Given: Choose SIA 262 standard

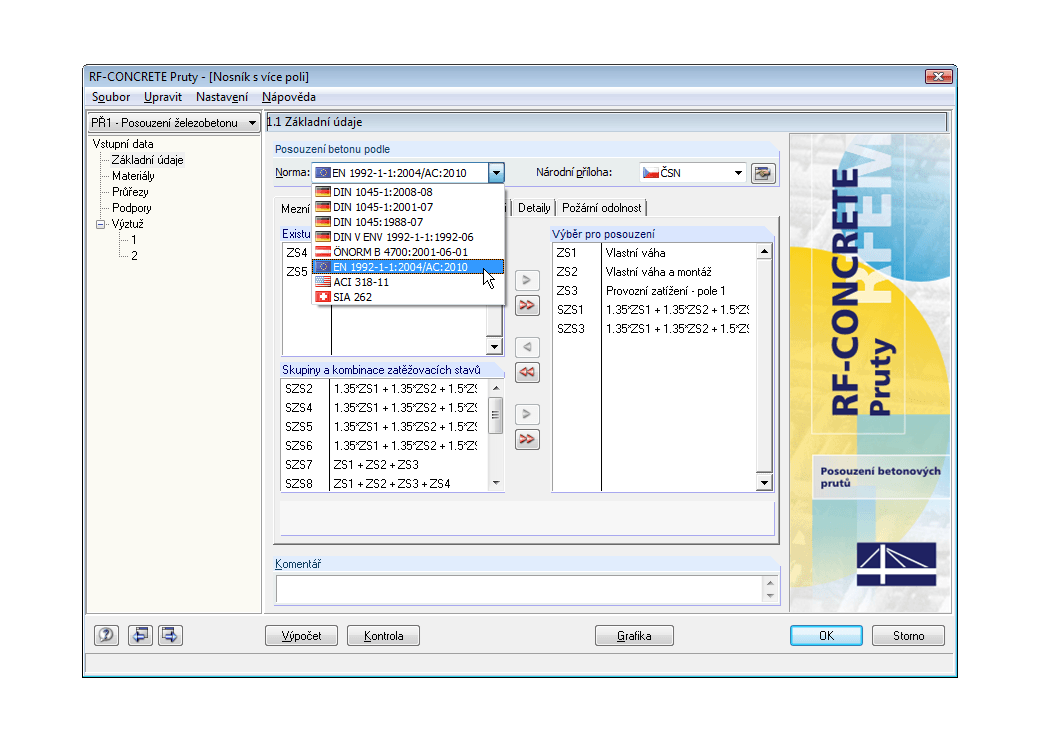Looking at the screenshot, I should (x=408, y=297).
